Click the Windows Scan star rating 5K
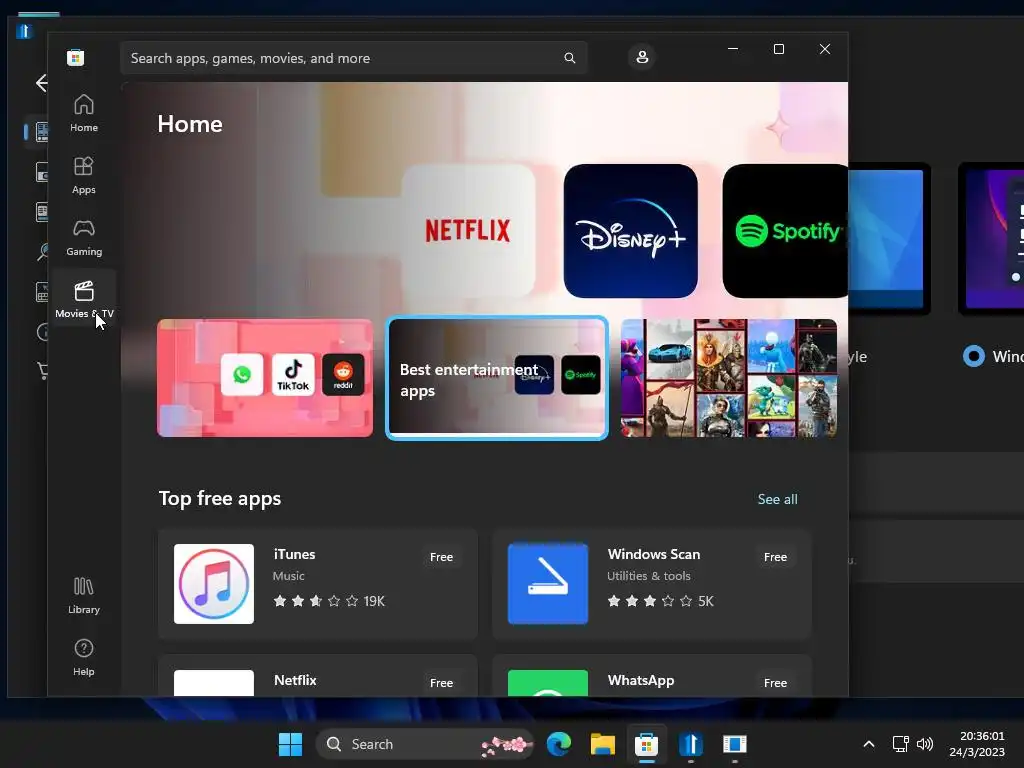The height and width of the screenshot is (768, 1024). coord(660,601)
